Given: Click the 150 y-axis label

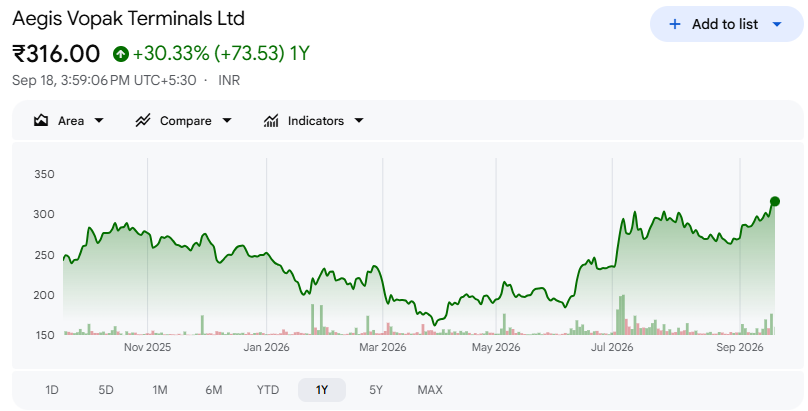Looking at the screenshot, I should pyautogui.click(x=44, y=335).
